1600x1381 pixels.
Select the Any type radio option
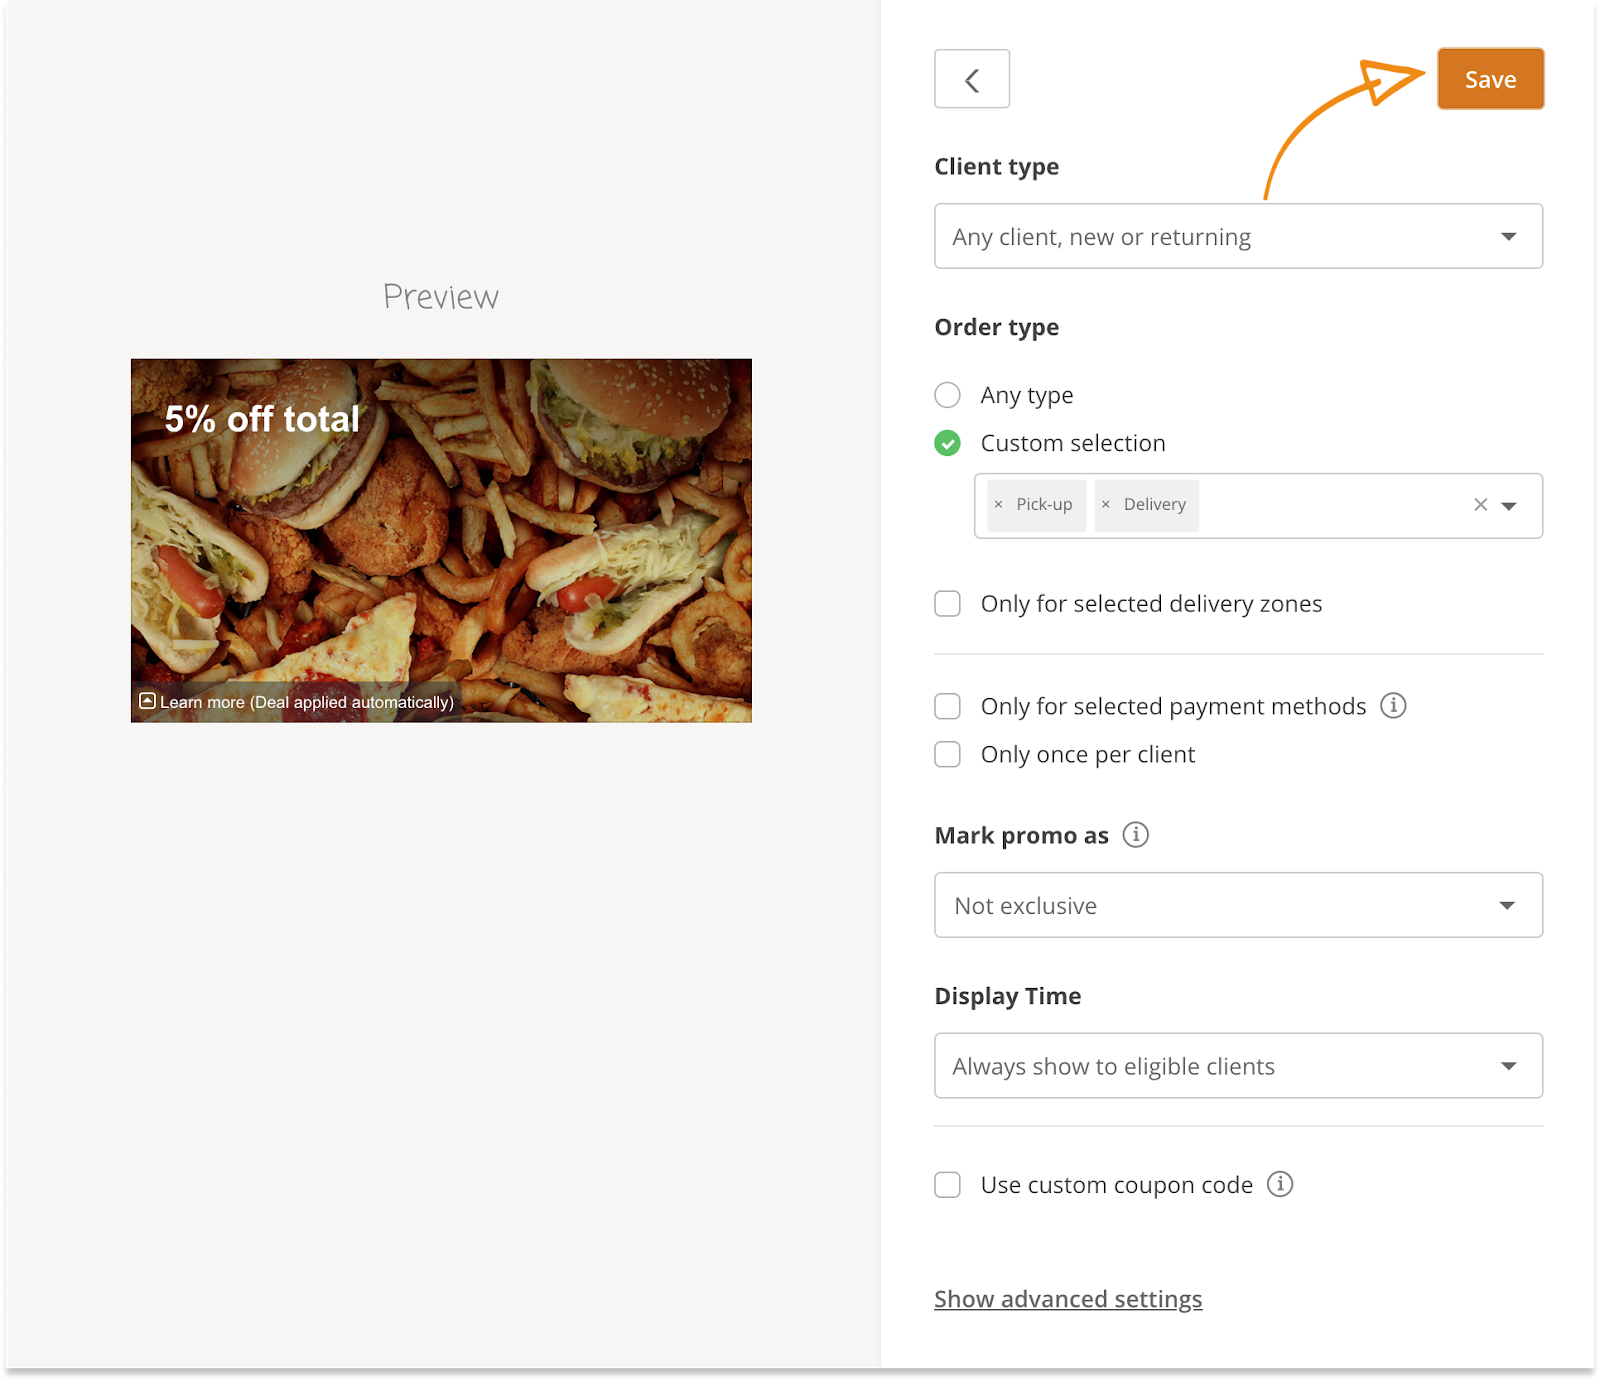click(947, 395)
